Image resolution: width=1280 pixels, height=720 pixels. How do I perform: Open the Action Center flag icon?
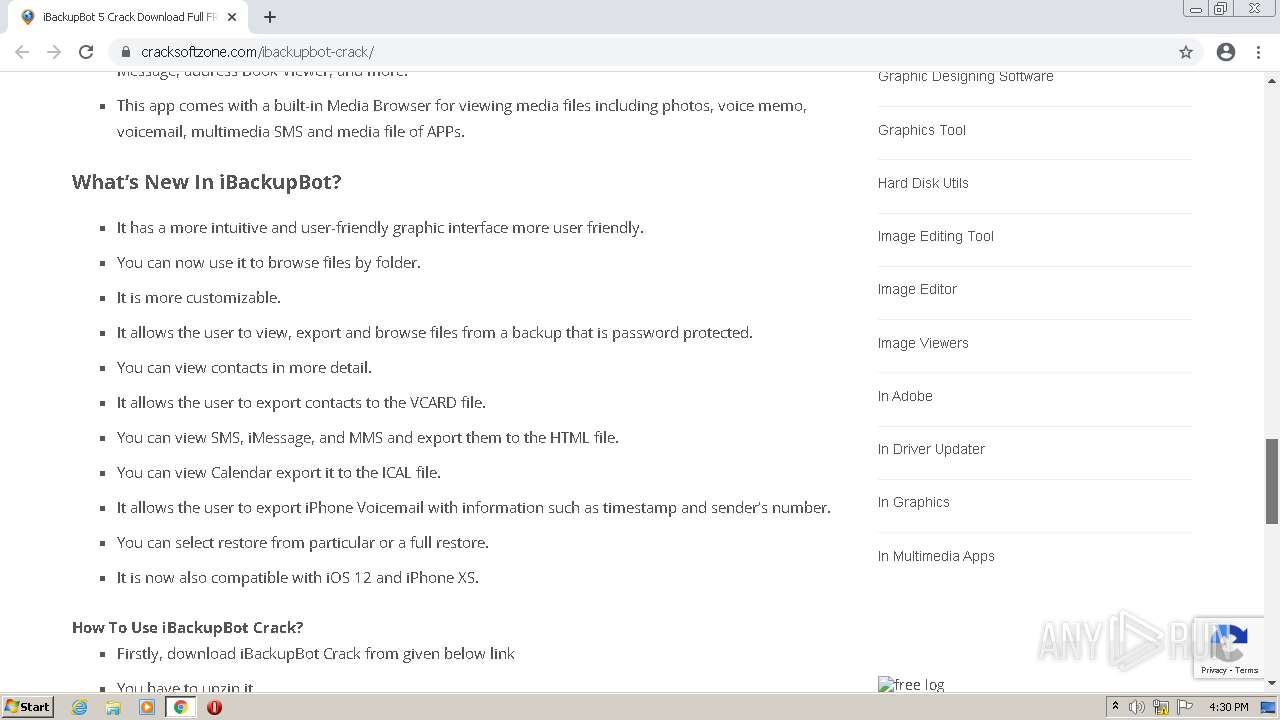point(1185,707)
